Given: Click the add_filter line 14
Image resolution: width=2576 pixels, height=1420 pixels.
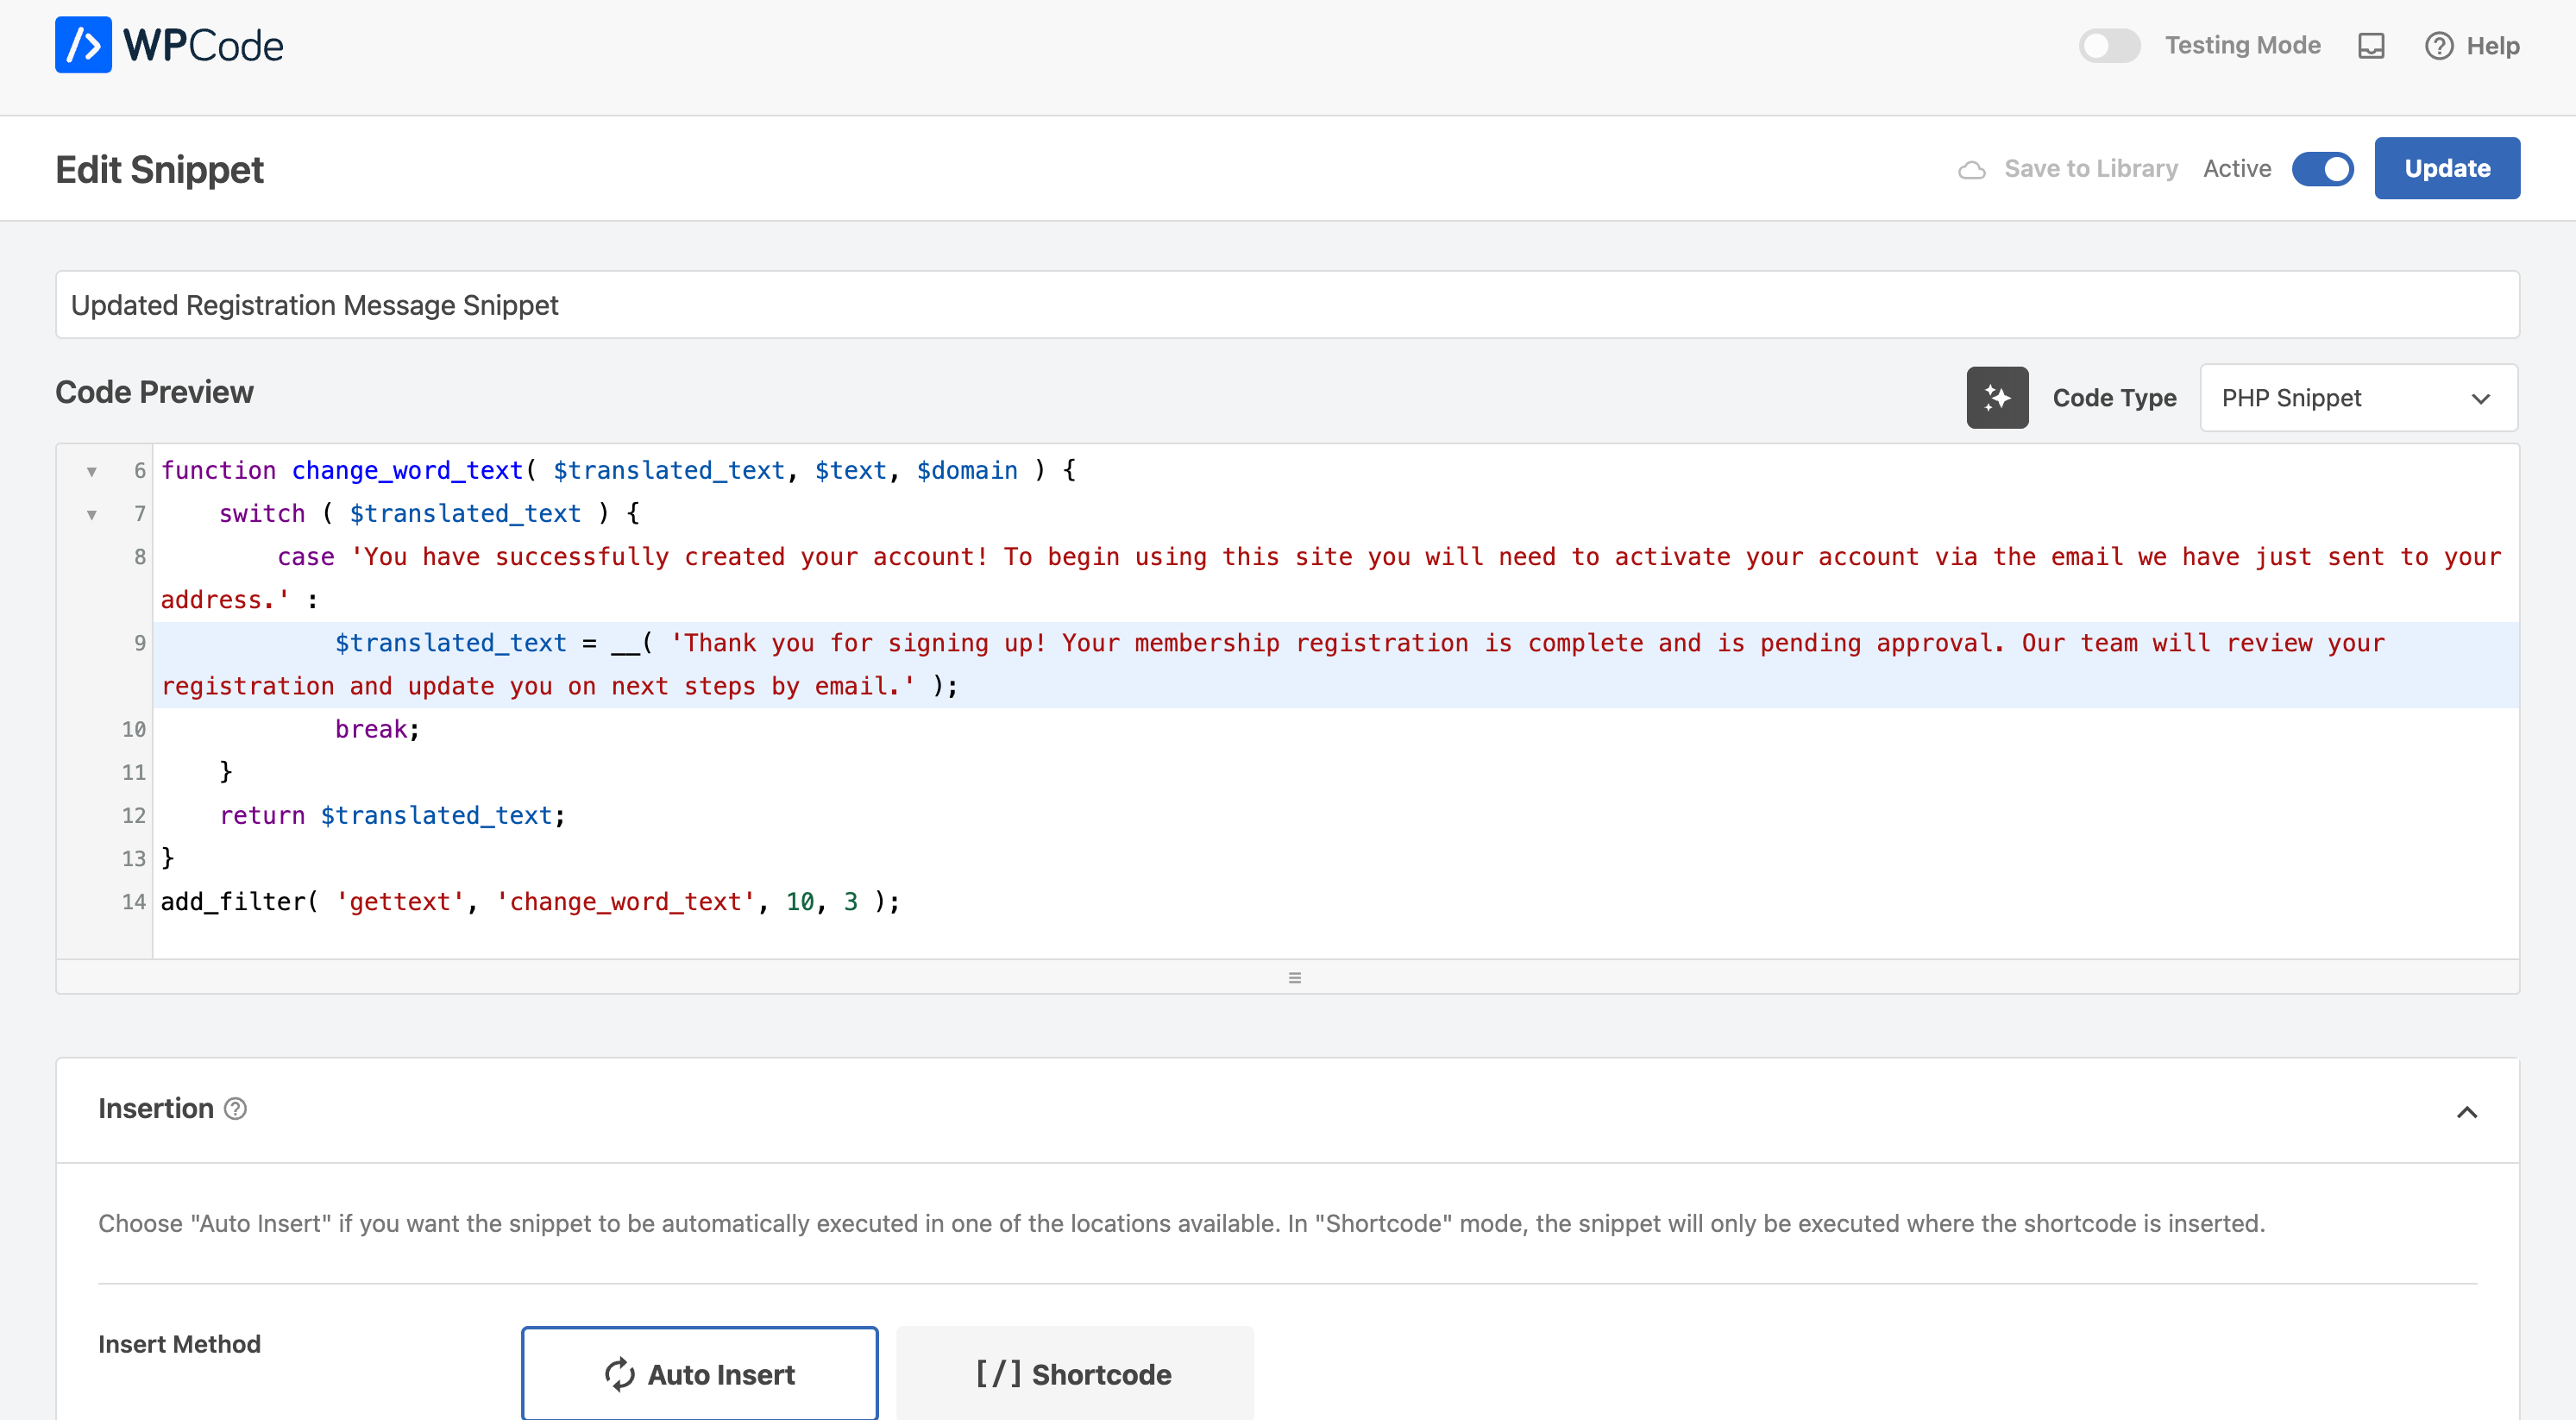Looking at the screenshot, I should coord(530,901).
